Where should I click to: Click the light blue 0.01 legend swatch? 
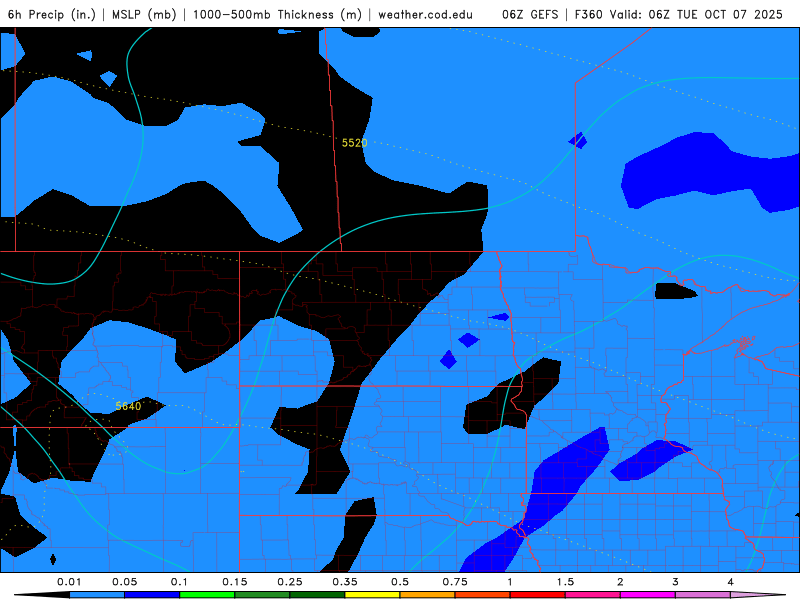97,595
